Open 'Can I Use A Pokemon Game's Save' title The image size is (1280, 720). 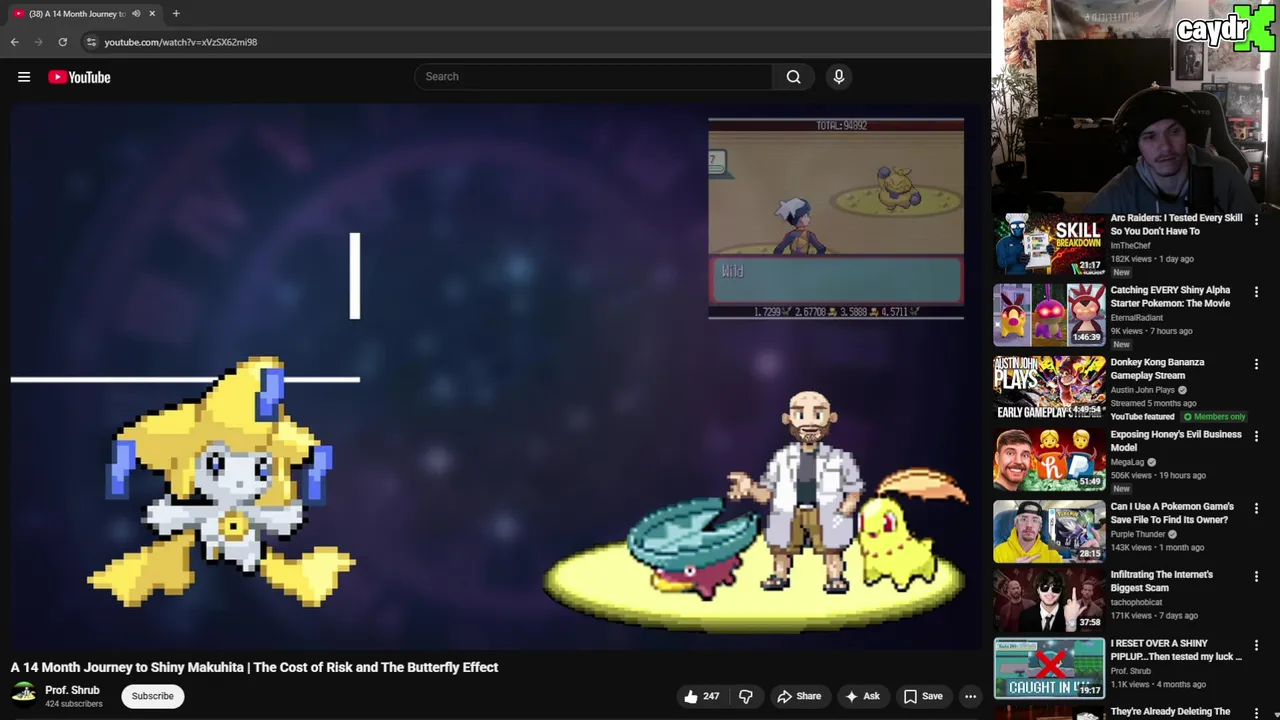tap(1172, 513)
